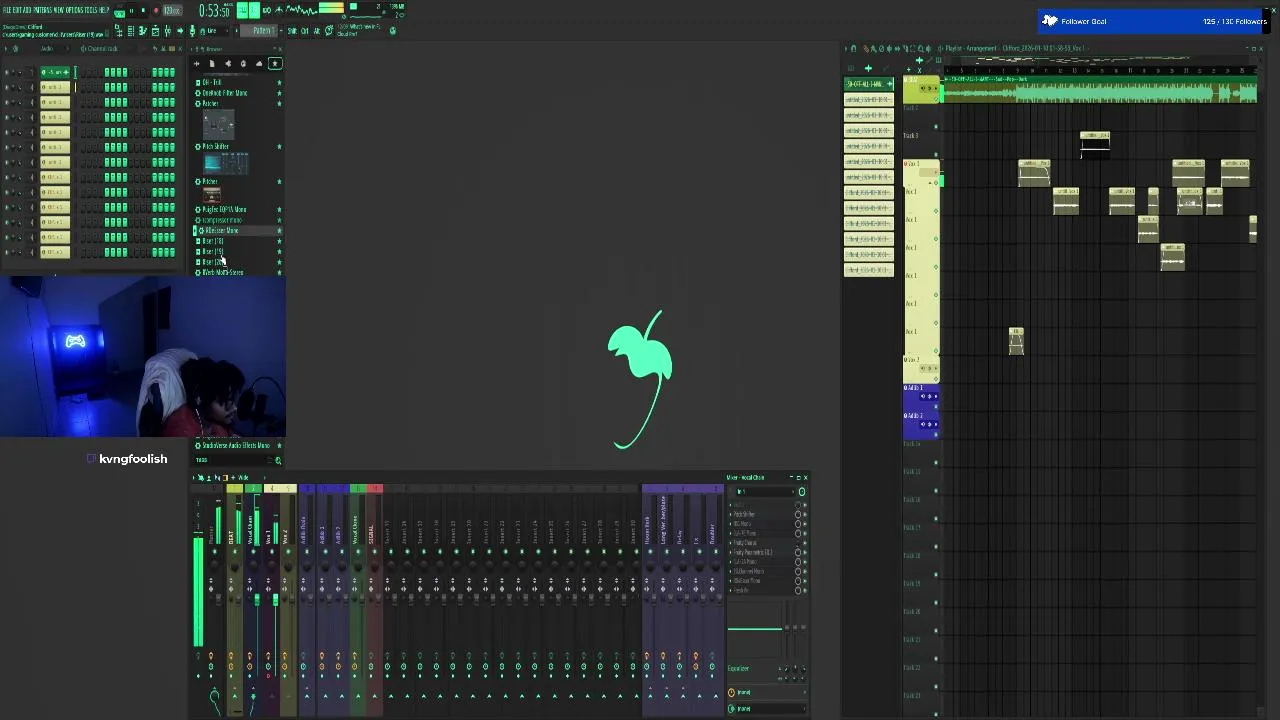Image resolution: width=1280 pixels, height=720 pixels.
Task: Click the Alt key indicator in toolbar
Action: tap(316, 31)
